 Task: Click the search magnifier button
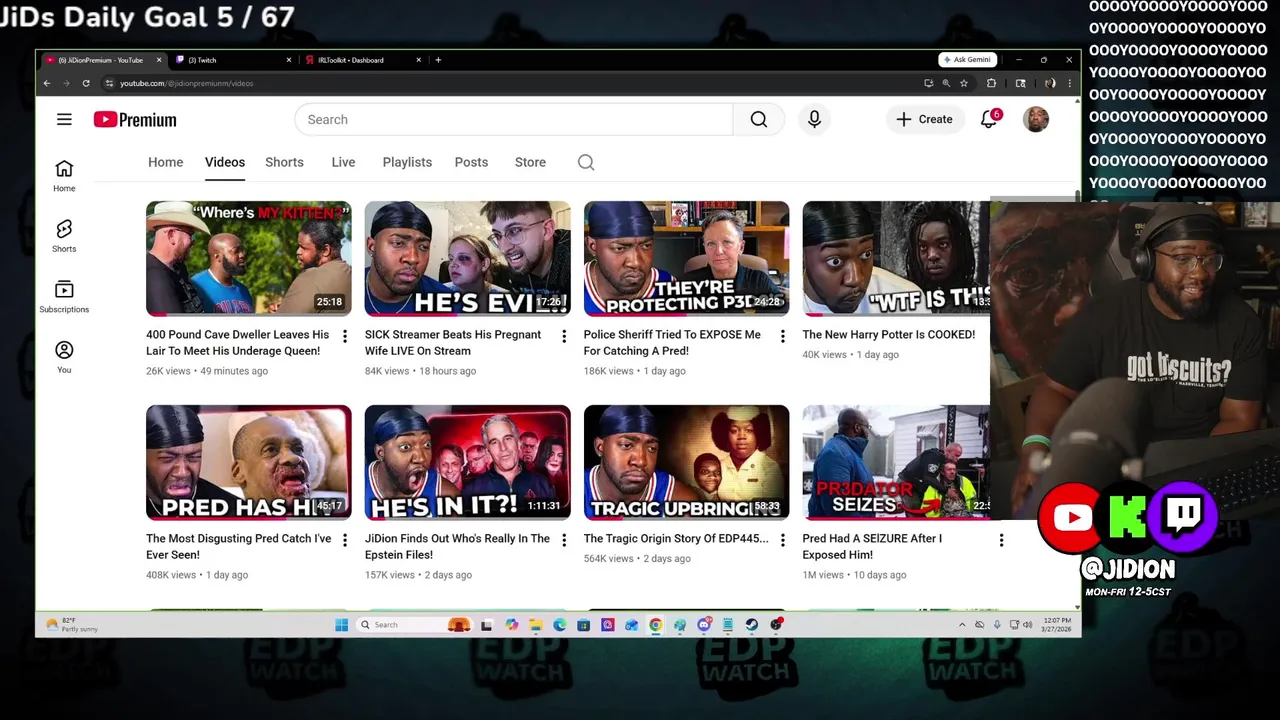point(759,119)
